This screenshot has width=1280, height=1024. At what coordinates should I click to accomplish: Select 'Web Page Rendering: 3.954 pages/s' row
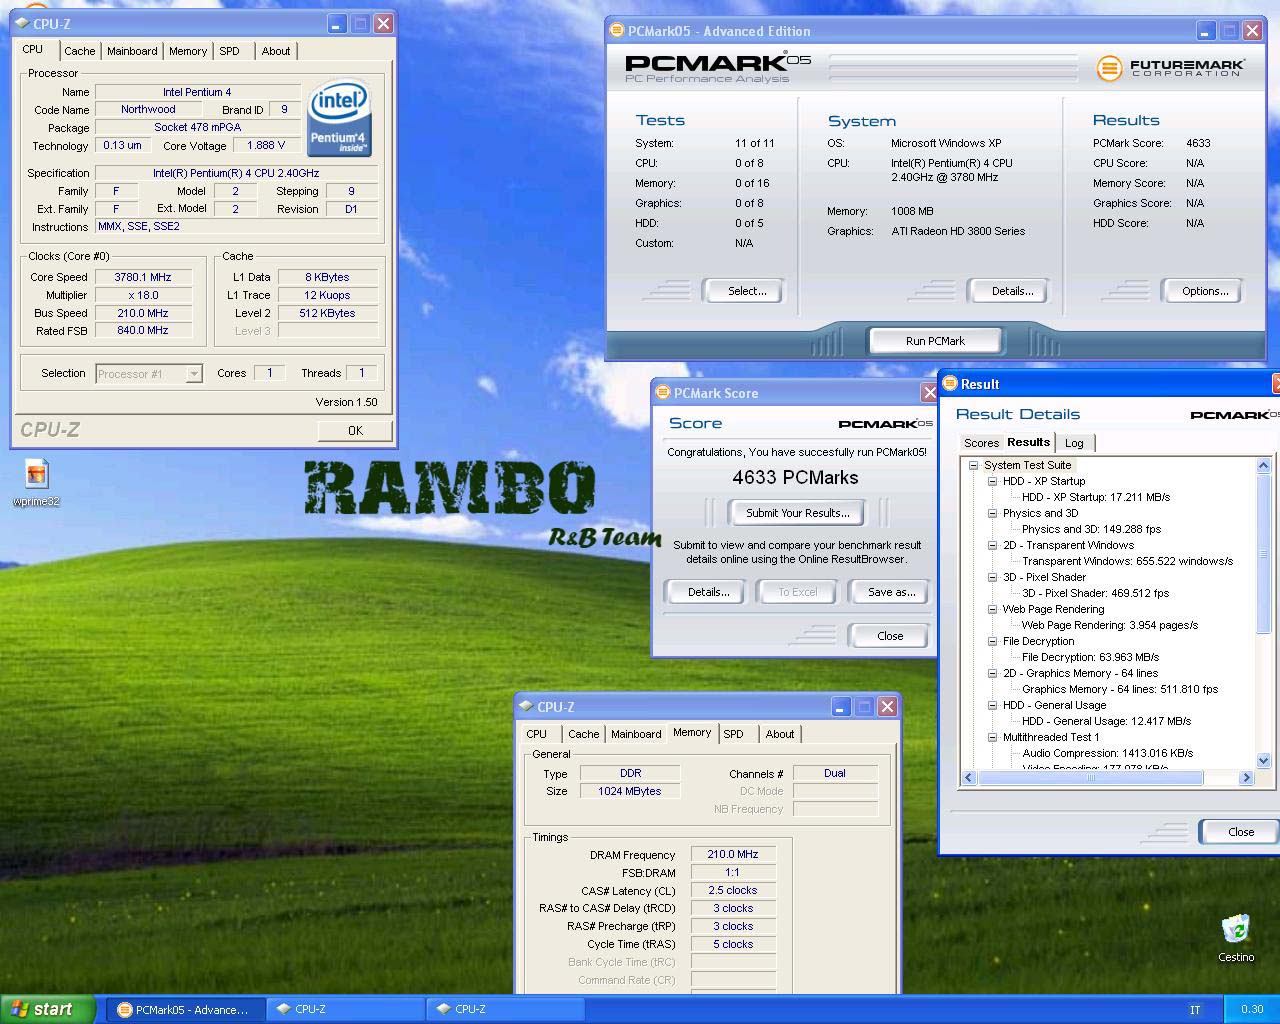click(x=1109, y=625)
